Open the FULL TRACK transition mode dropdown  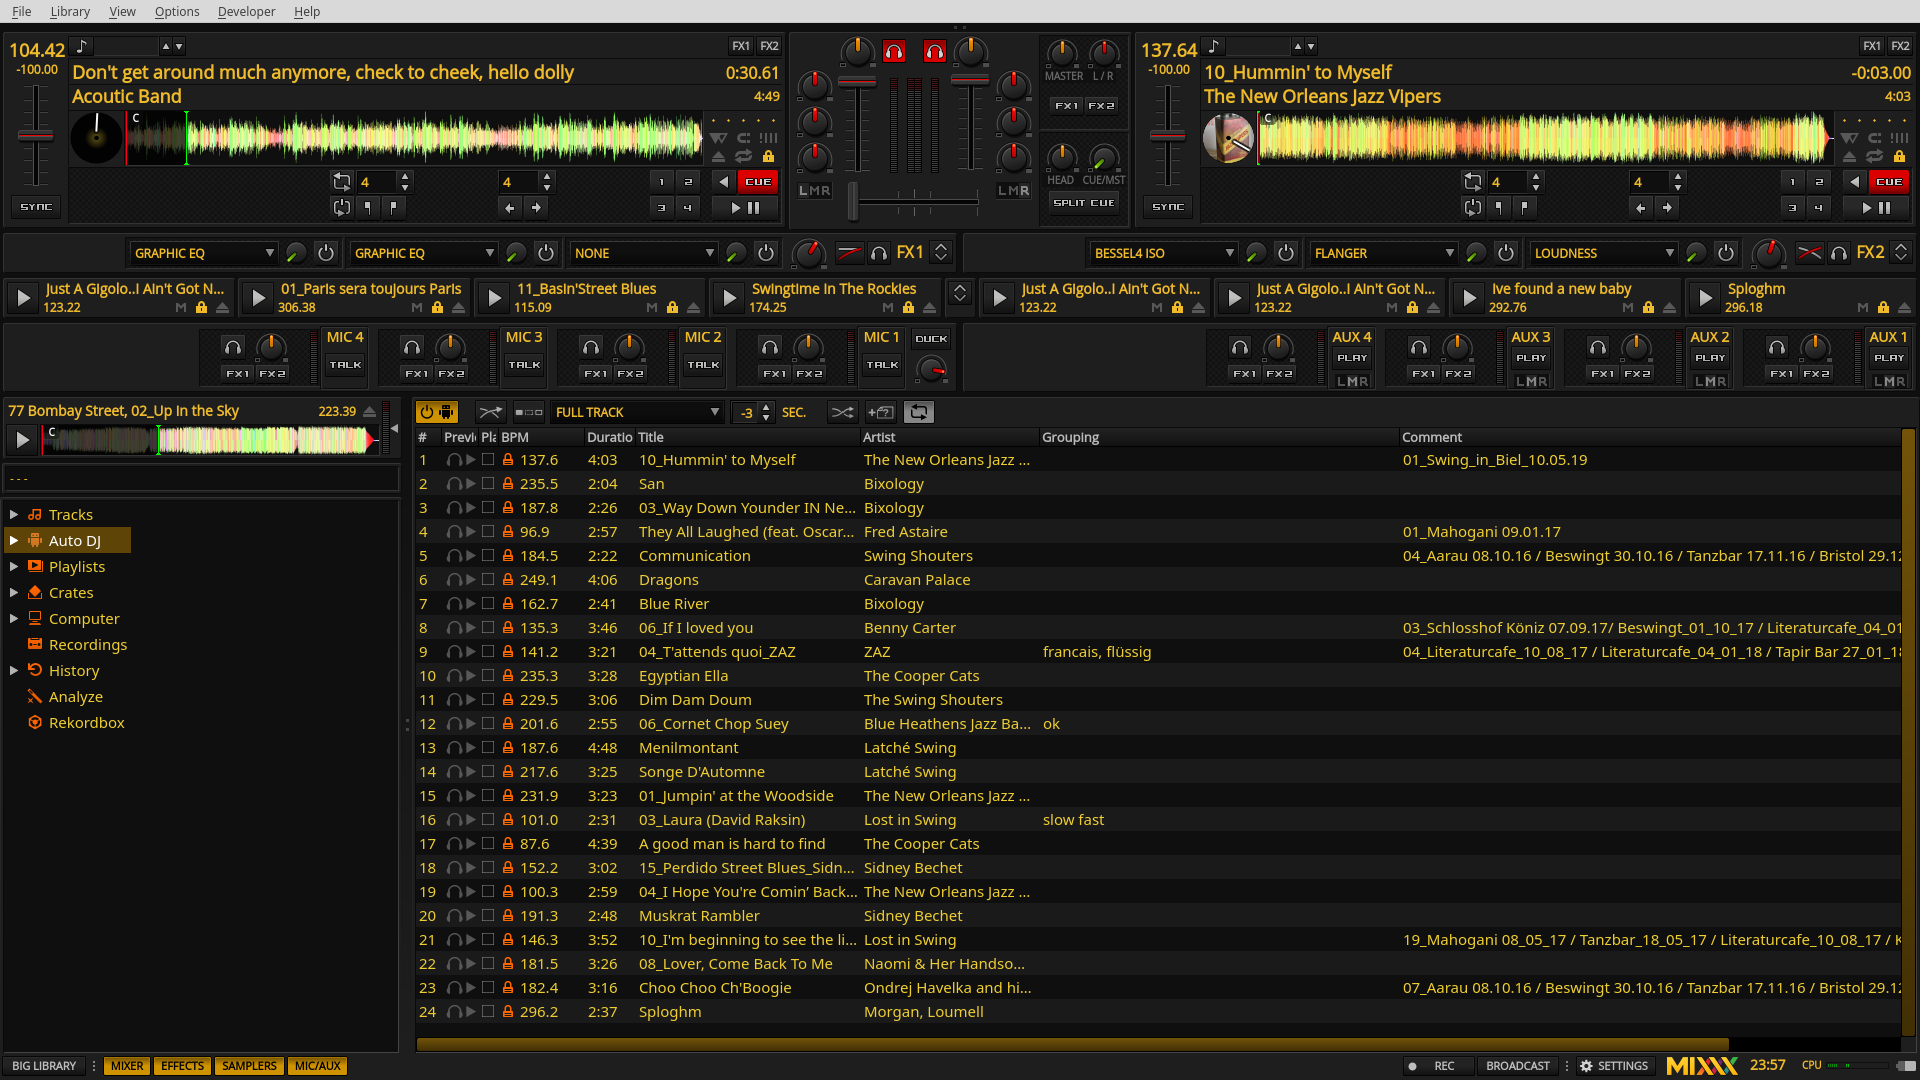tap(636, 412)
